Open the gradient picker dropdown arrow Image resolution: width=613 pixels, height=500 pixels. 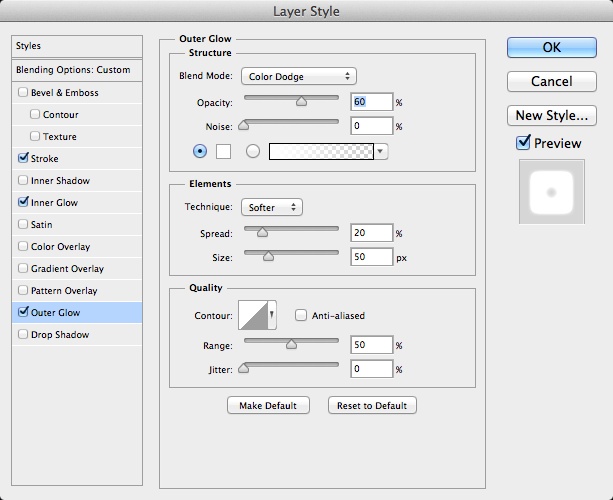(x=381, y=152)
